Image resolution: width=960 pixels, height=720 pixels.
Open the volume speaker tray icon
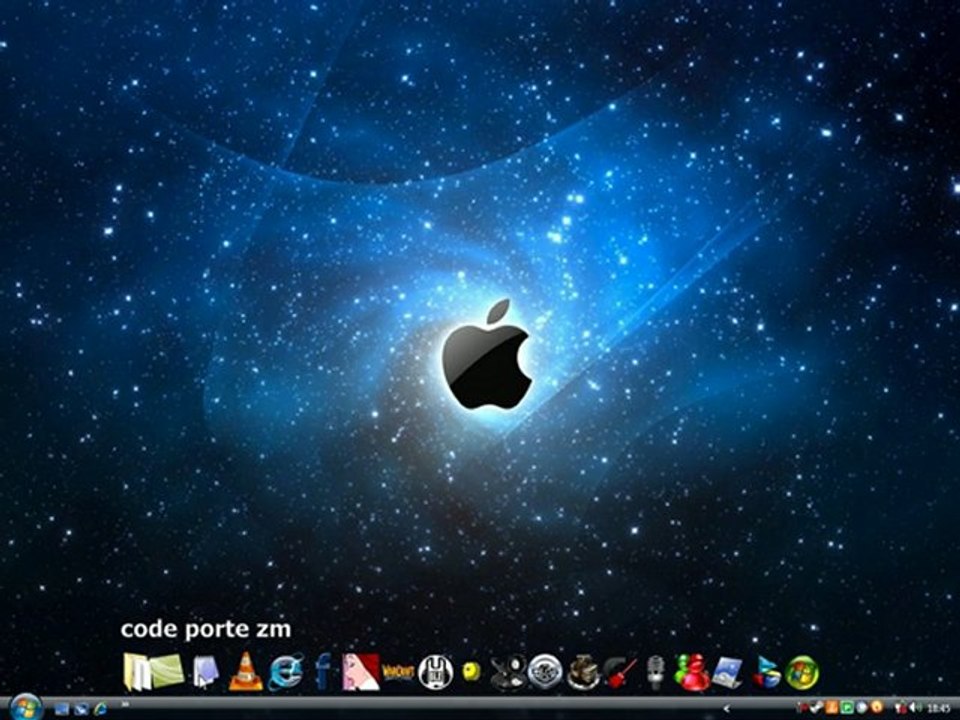pyautogui.click(x=917, y=708)
